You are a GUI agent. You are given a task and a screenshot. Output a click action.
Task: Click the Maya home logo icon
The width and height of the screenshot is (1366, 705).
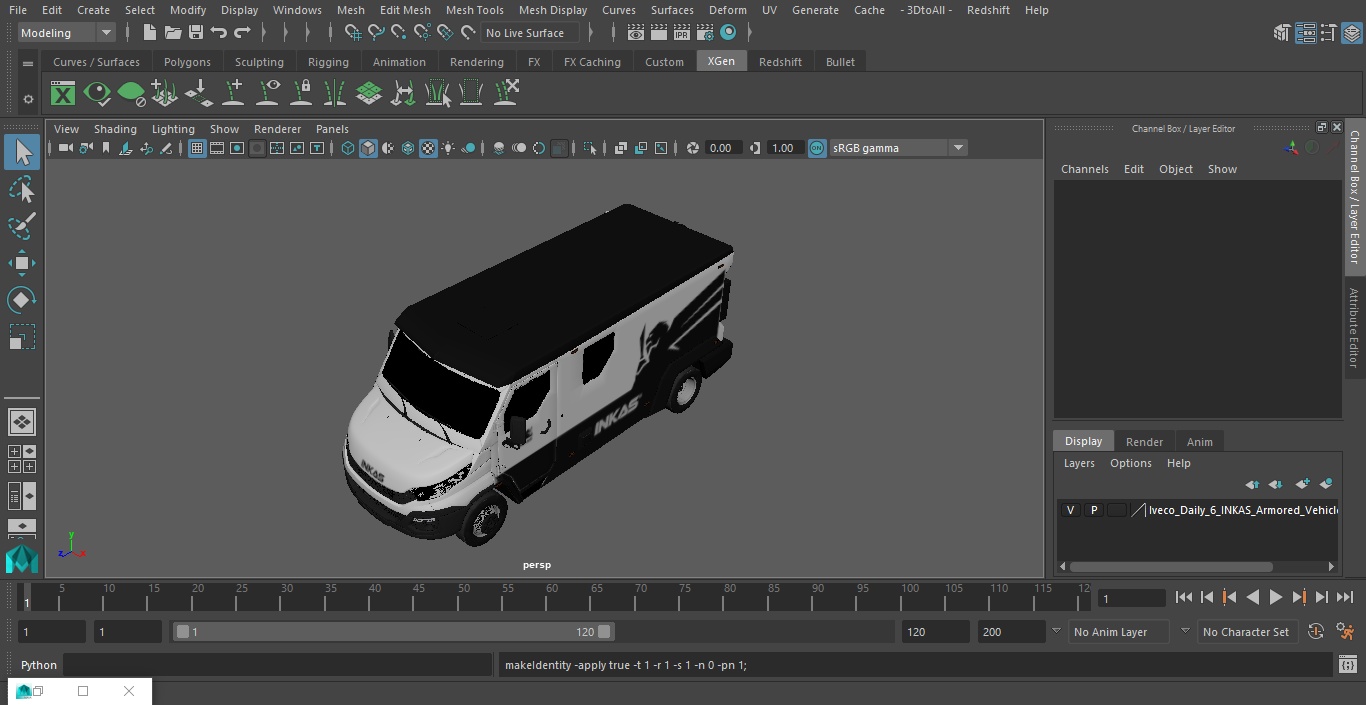coord(22,558)
